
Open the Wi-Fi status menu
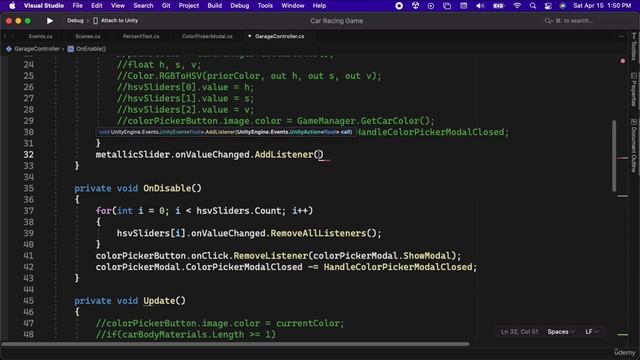[517, 6]
